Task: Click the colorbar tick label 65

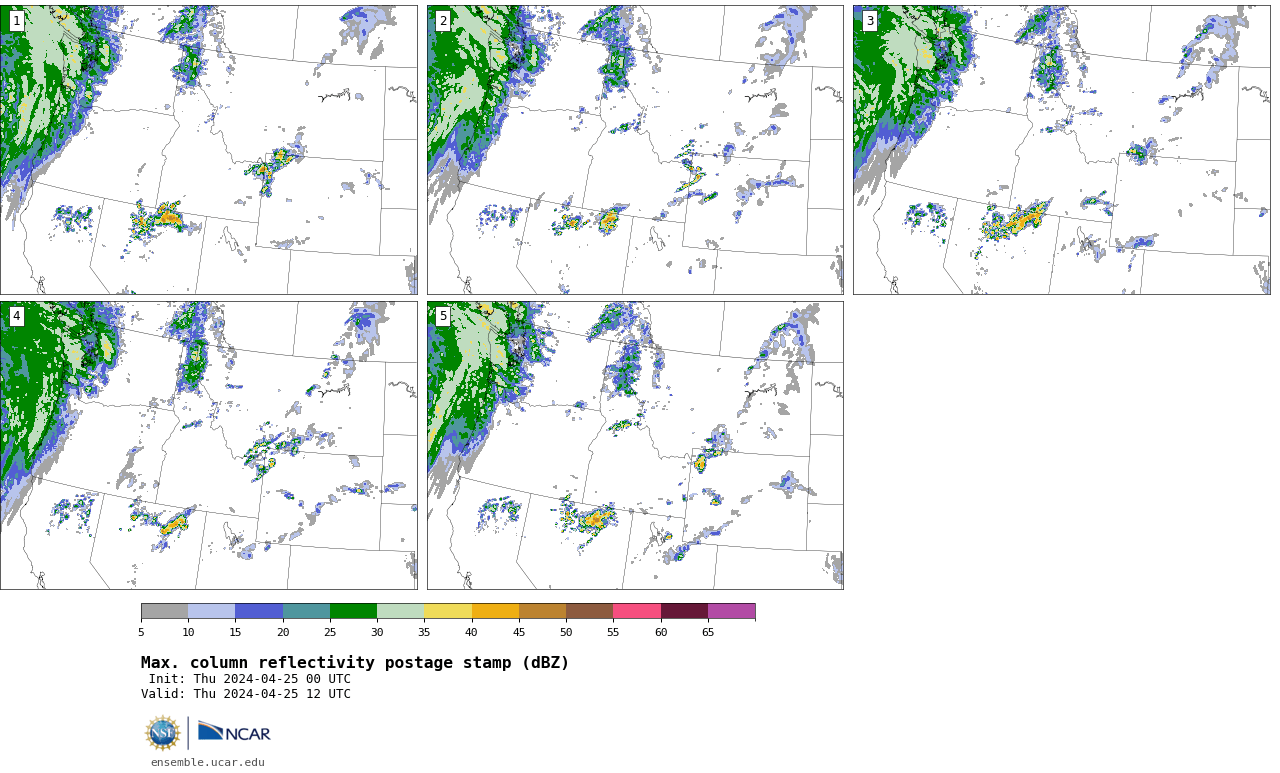Action: click(708, 632)
